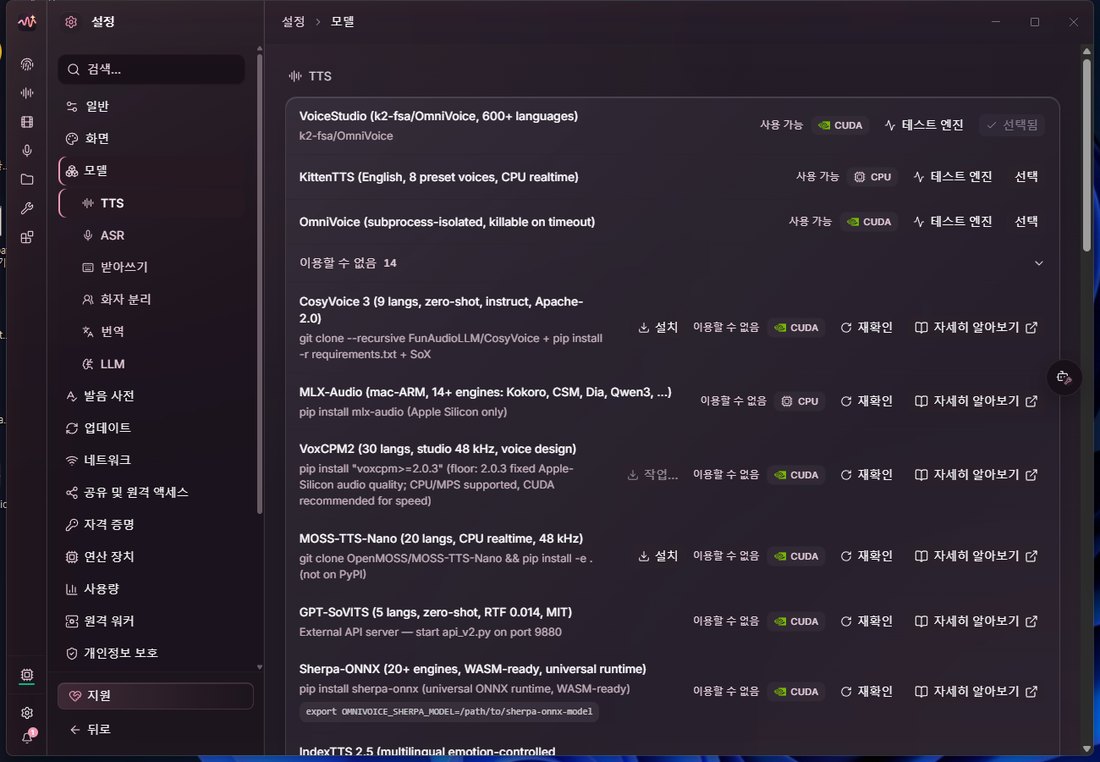Click the export OMNIVOICE_SHERPA_MODEL code snippet
Viewport: 1100px width, 762px height.
pos(449,711)
